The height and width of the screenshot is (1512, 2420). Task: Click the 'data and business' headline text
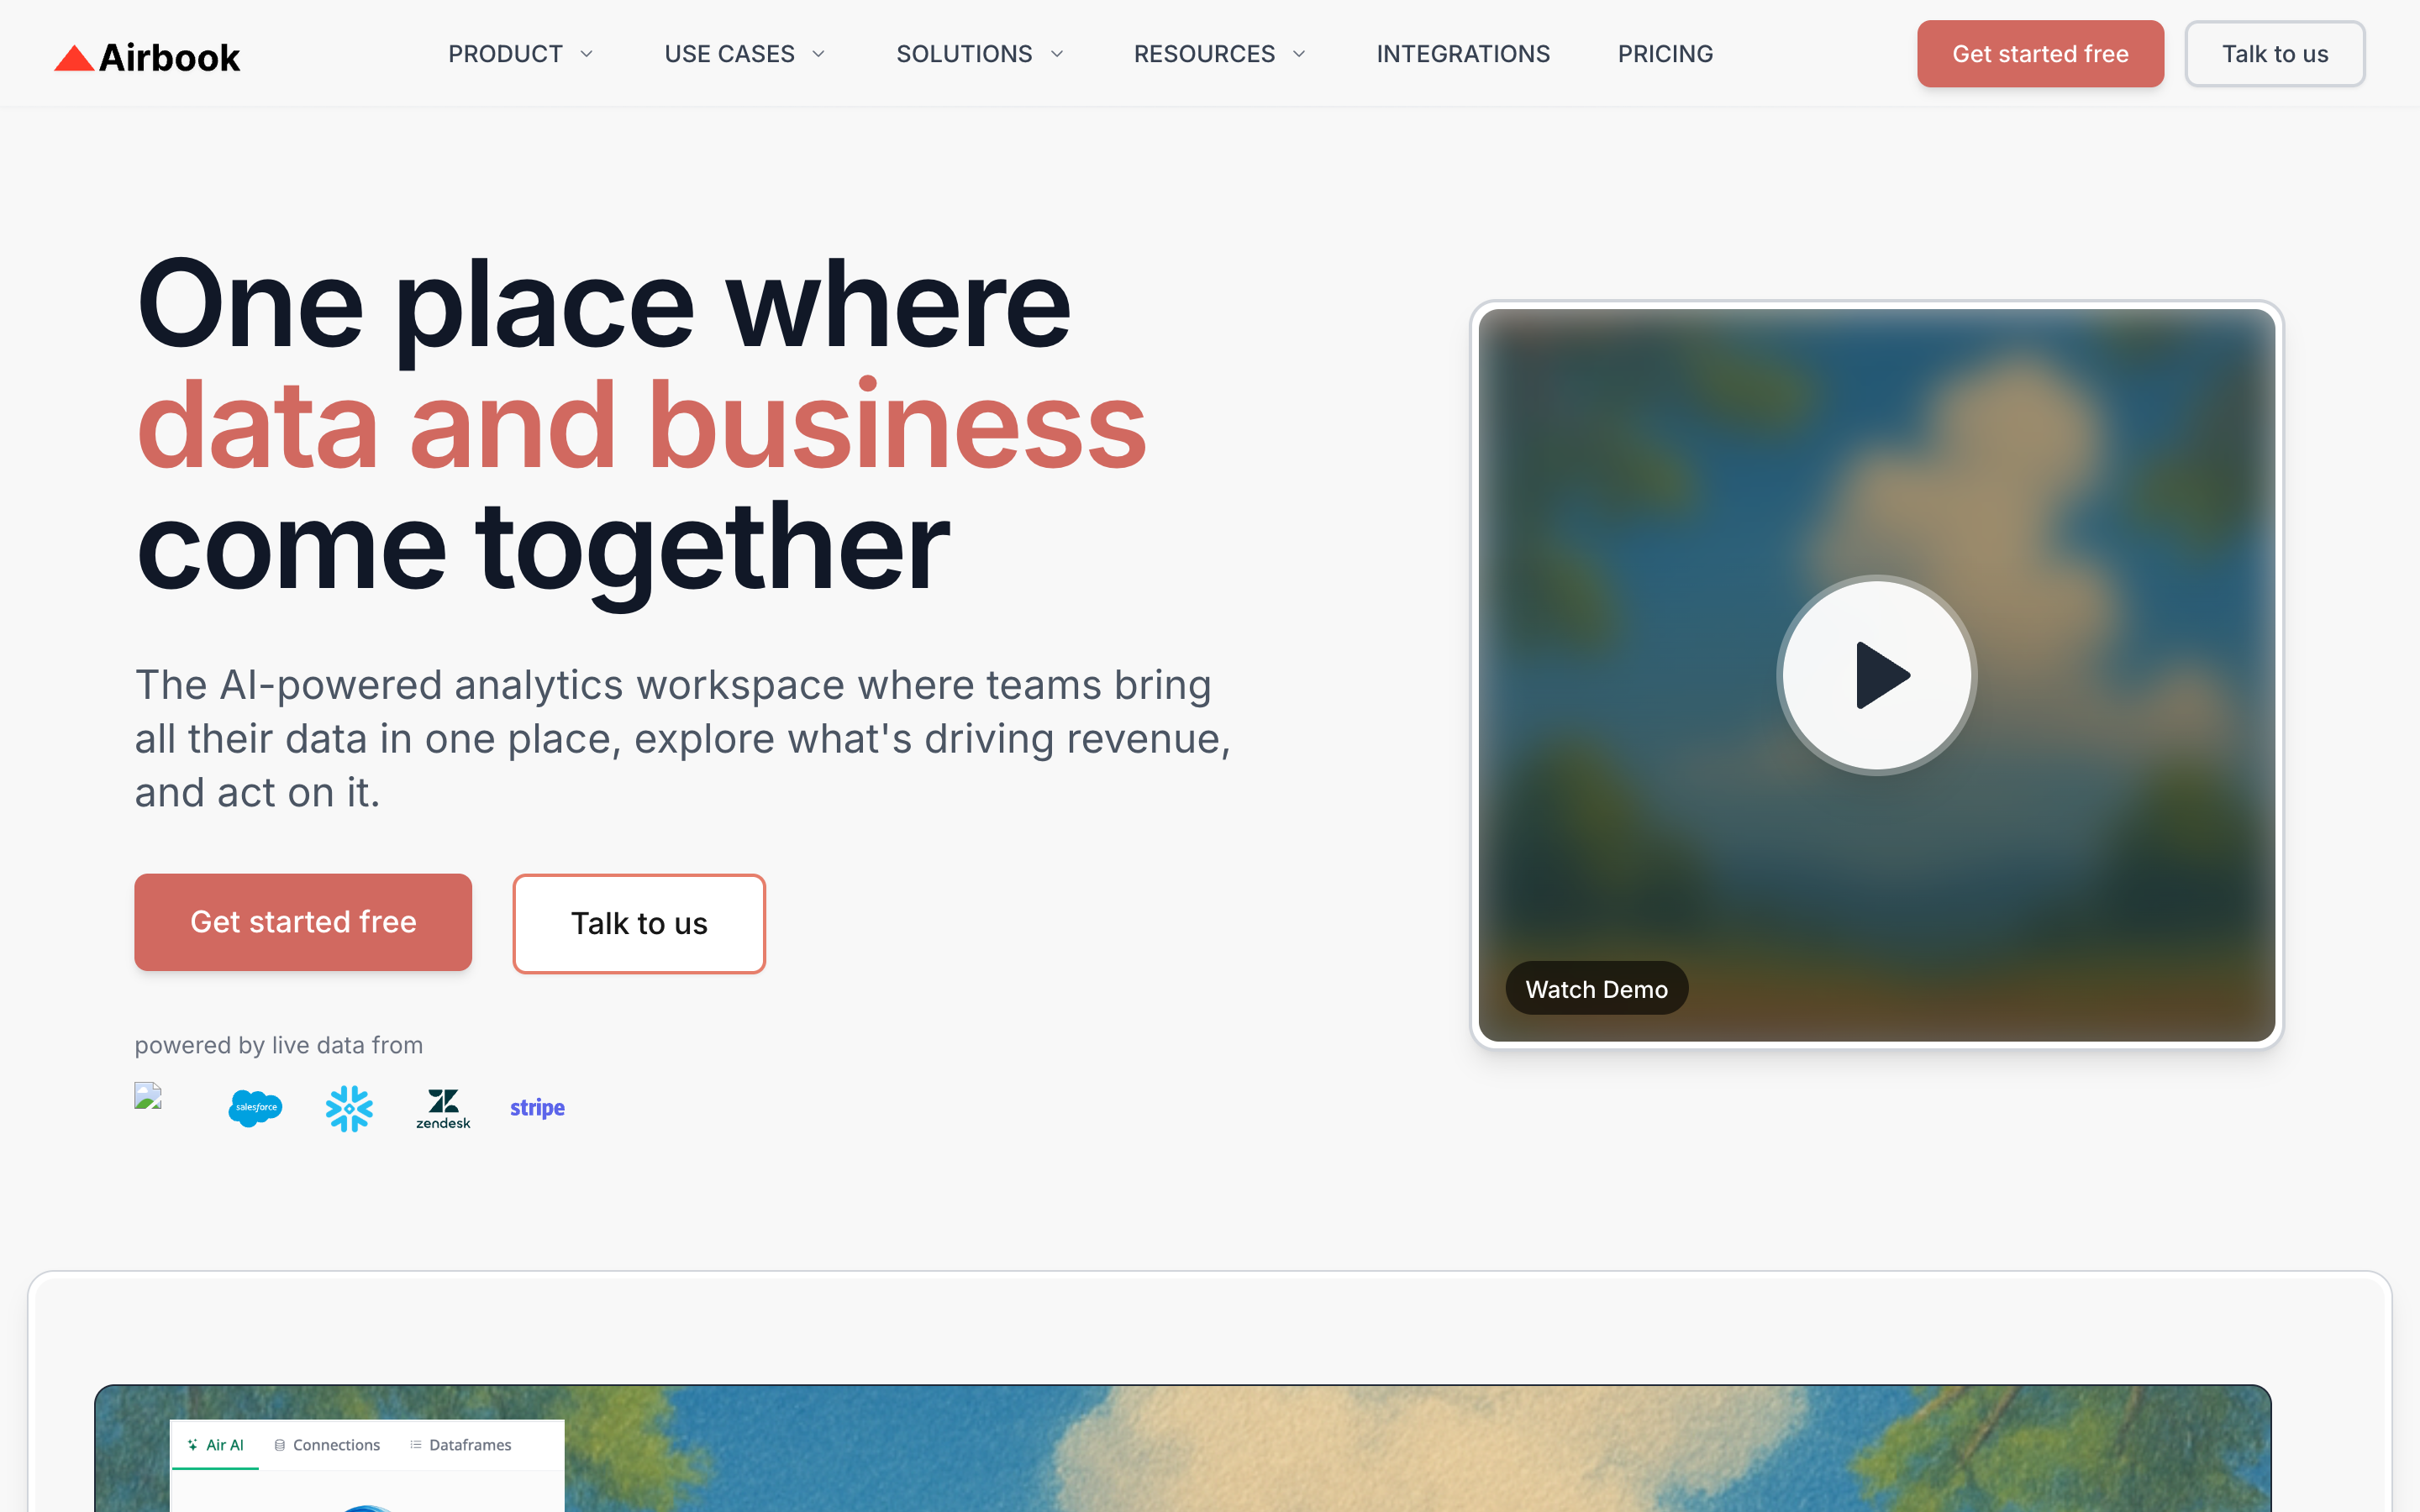tap(641, 425)
